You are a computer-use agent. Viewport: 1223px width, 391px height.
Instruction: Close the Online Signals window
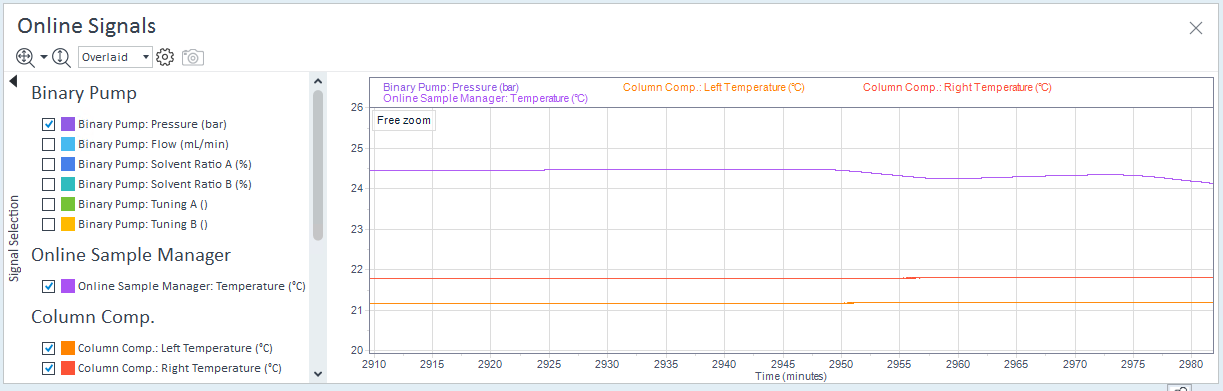(1195, 28)
